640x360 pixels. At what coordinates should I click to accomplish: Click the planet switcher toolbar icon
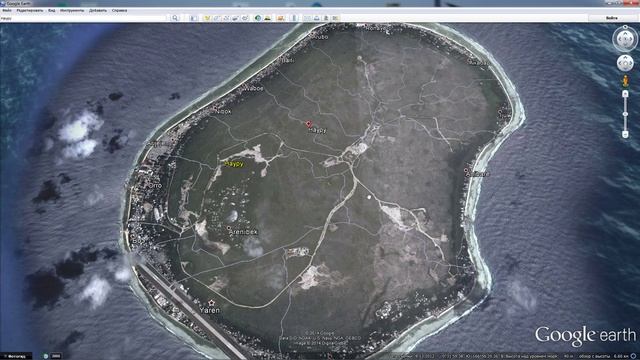click(280, 18)
